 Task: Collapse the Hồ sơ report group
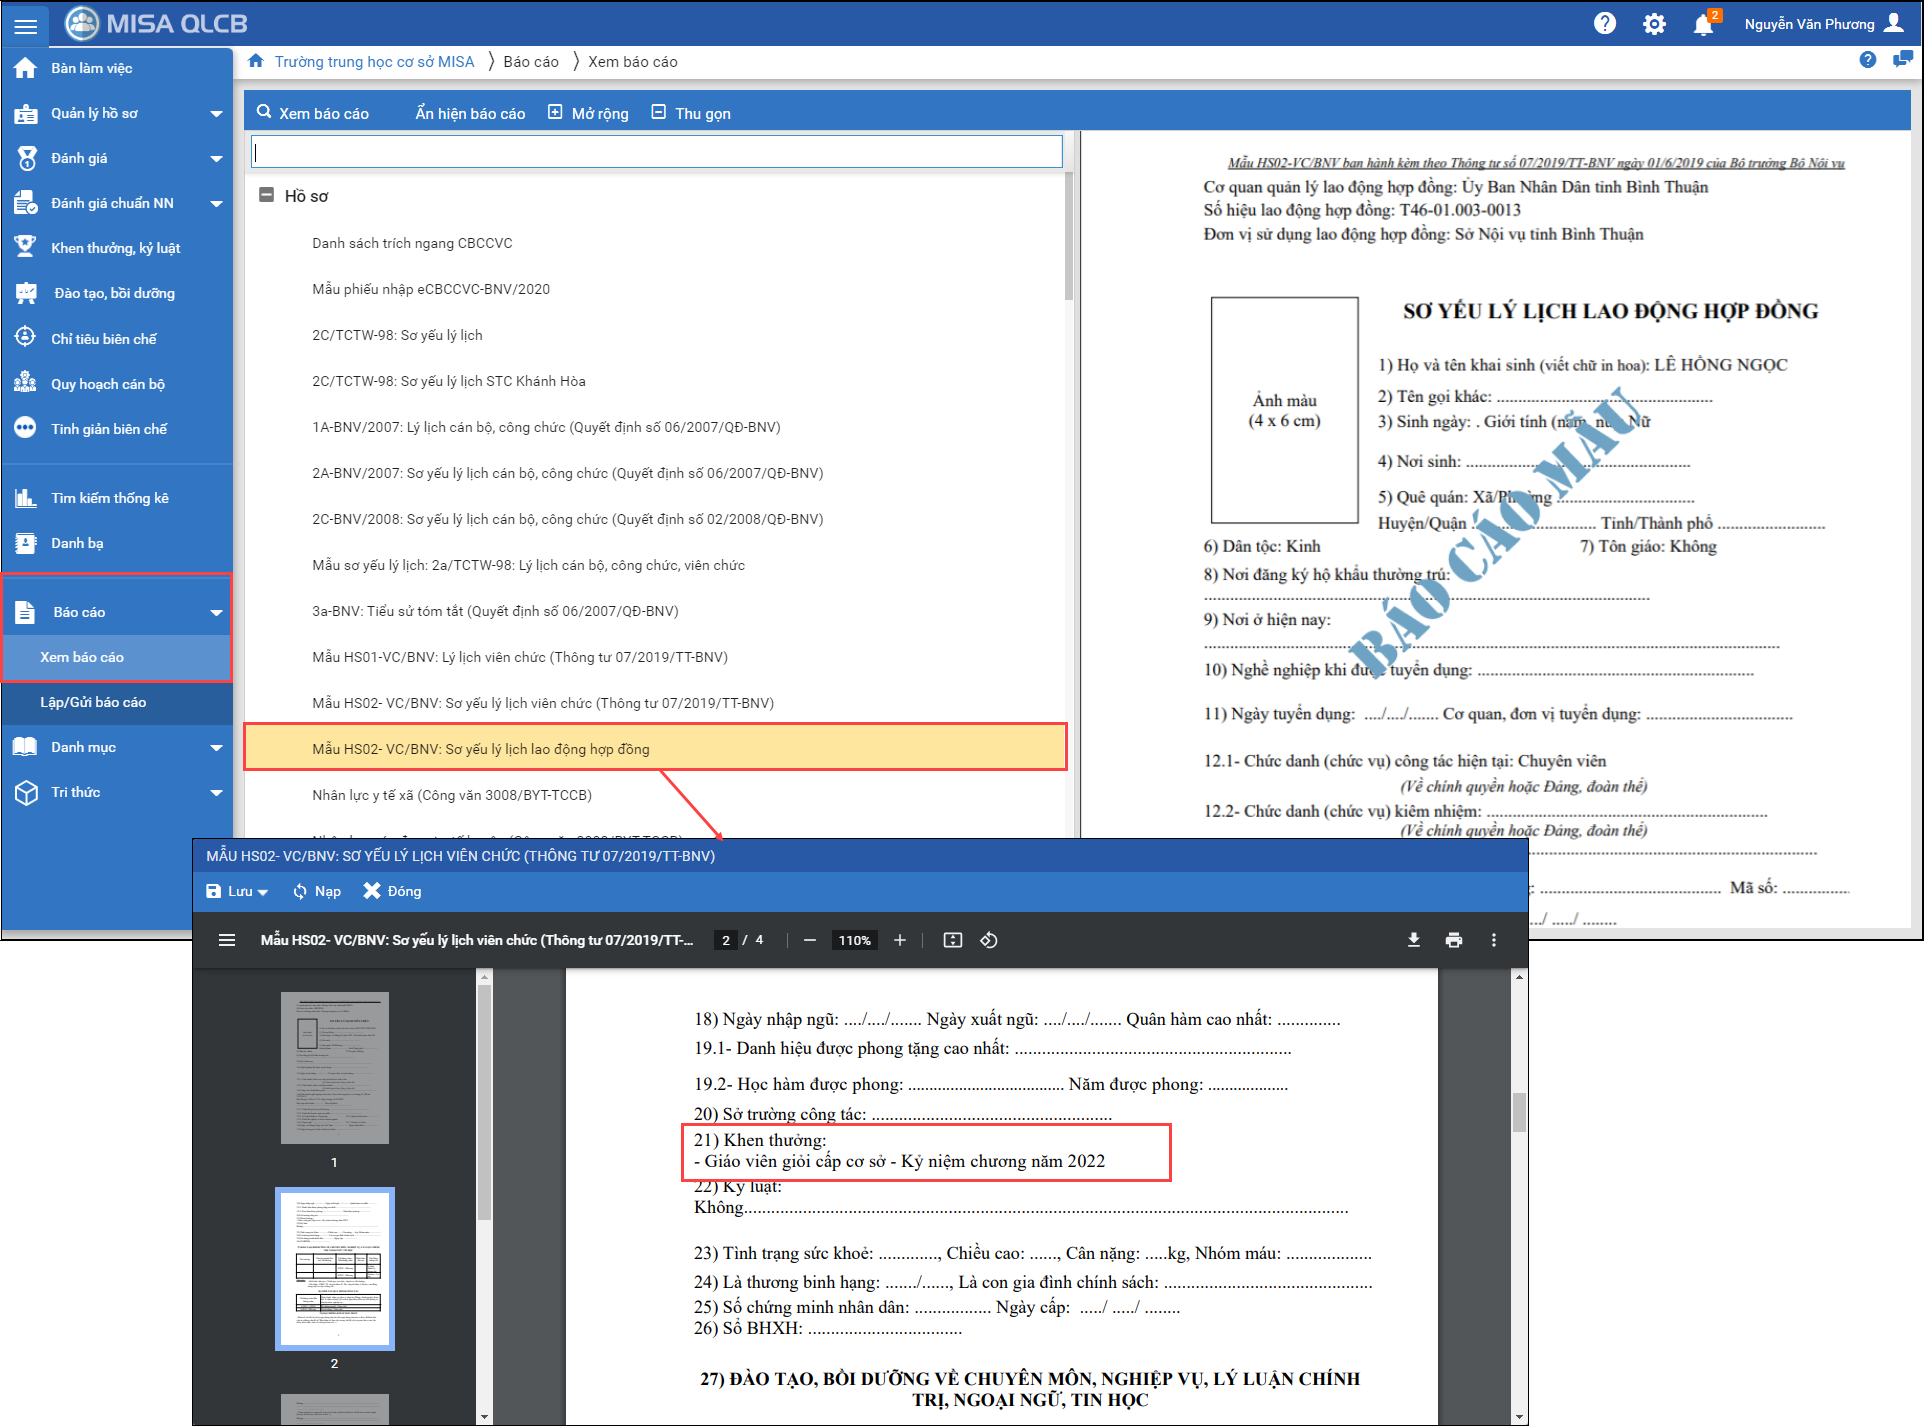[x=266, y=195]
